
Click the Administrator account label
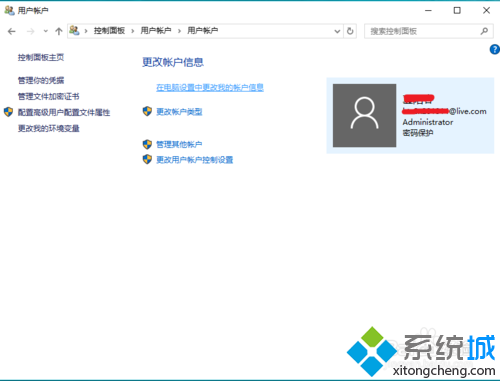click(428, 122)
